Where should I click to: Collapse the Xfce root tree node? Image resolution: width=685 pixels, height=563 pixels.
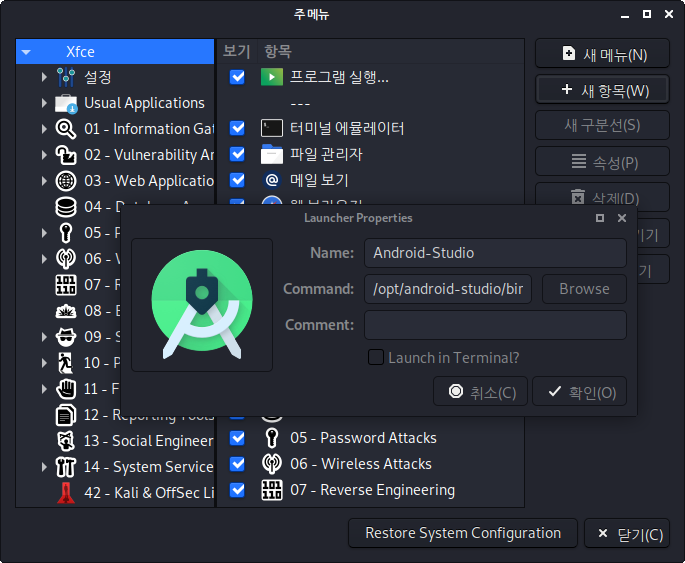26,52
